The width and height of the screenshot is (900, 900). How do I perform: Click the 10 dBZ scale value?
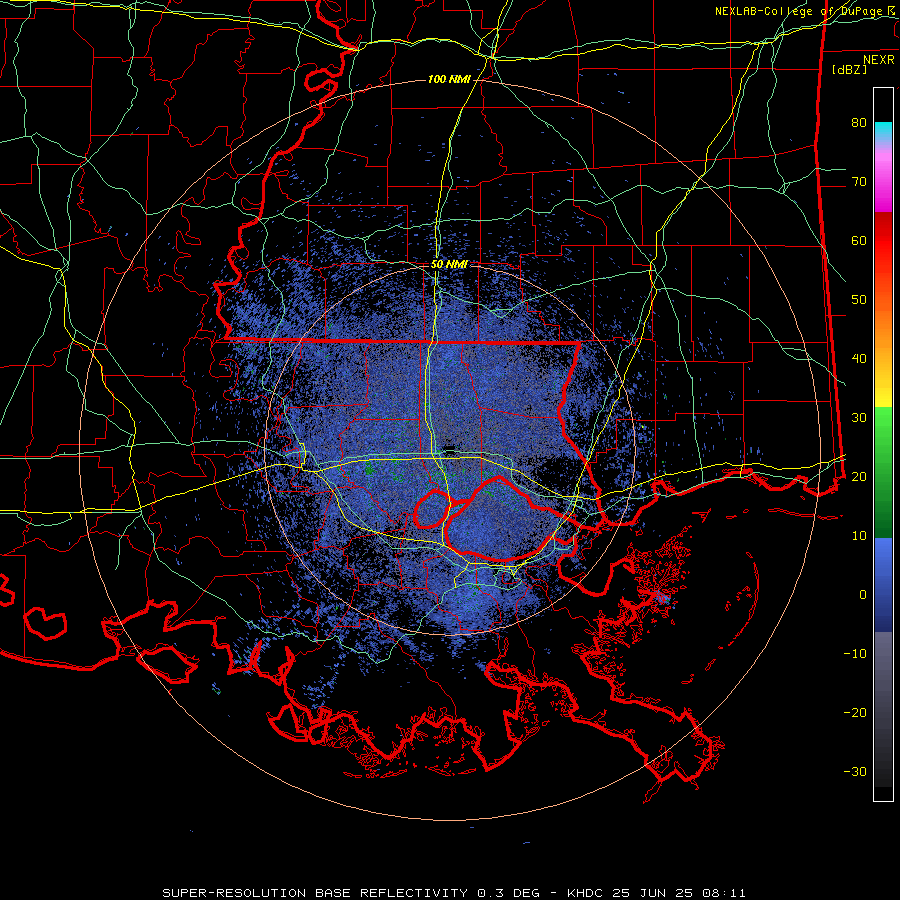point(859,536)
